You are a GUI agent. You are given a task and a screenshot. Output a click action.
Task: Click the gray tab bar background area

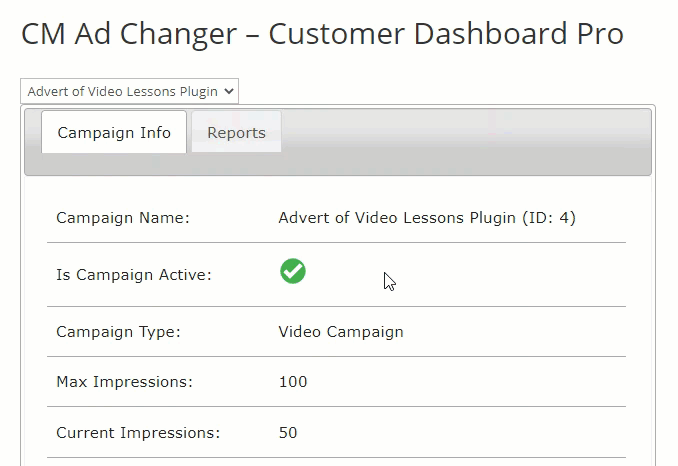click(466, 142)
